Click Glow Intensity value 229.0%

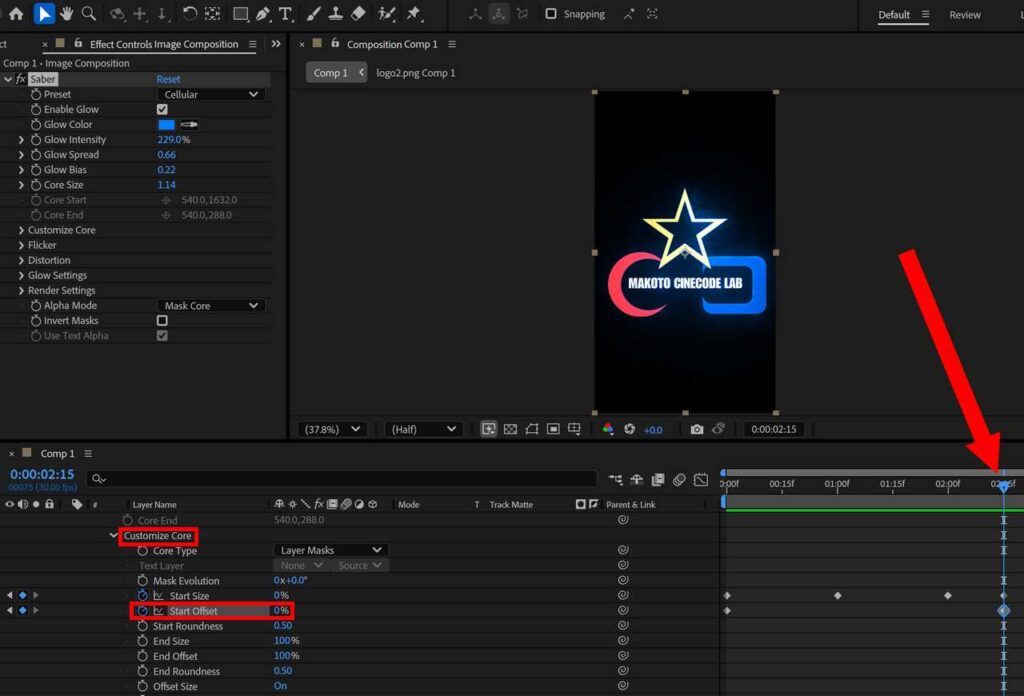173,140
